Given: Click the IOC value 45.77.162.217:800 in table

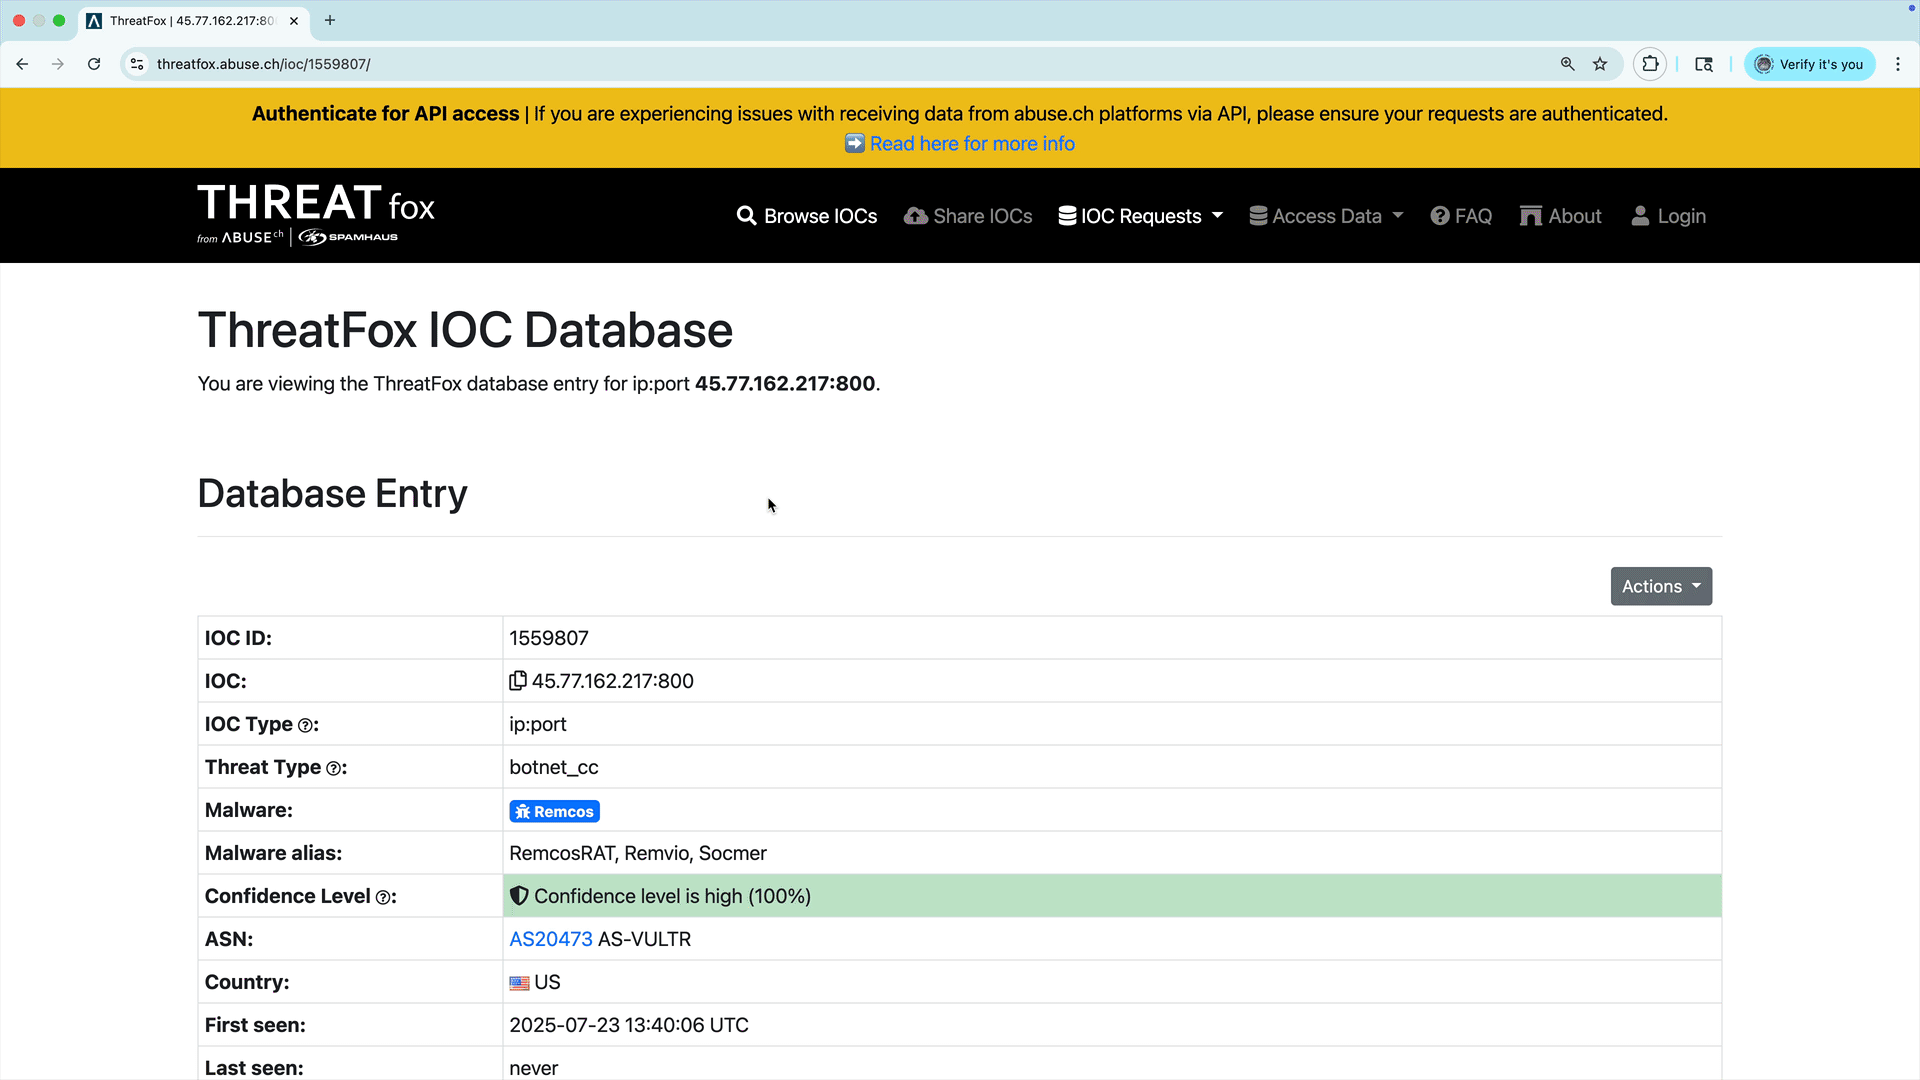Looking at the screenshot, I should [x=613, y=681].
